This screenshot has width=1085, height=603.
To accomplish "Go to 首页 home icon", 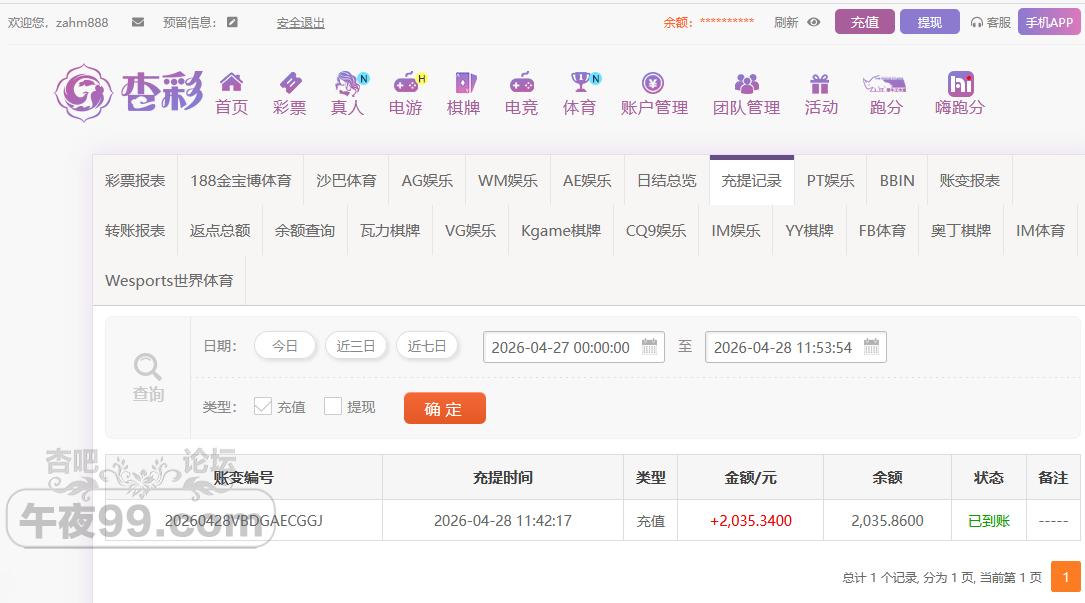I will (x=231, y=84).
